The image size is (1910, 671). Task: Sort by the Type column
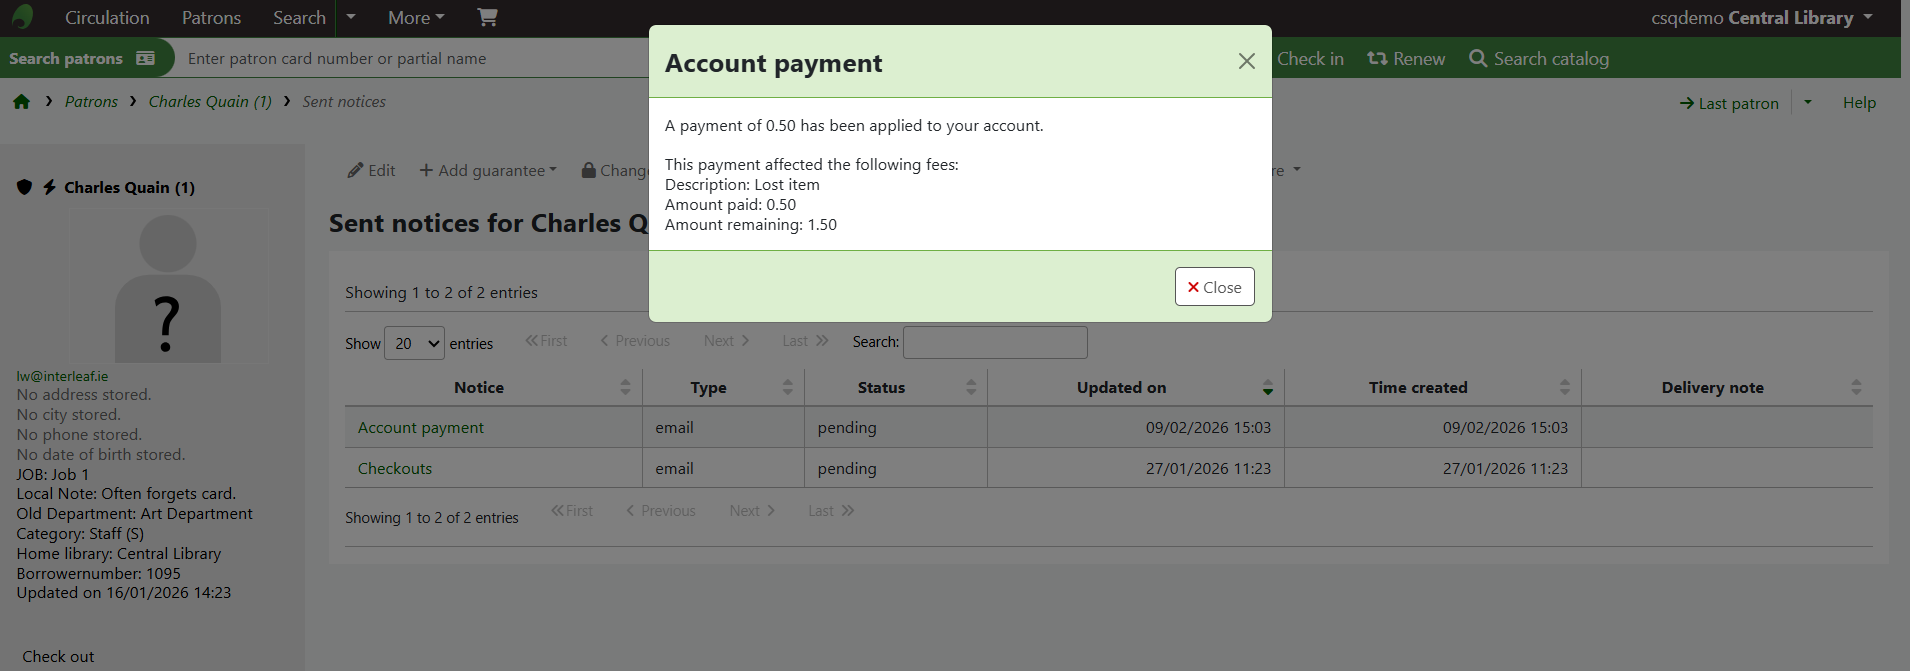pos(723,387)
